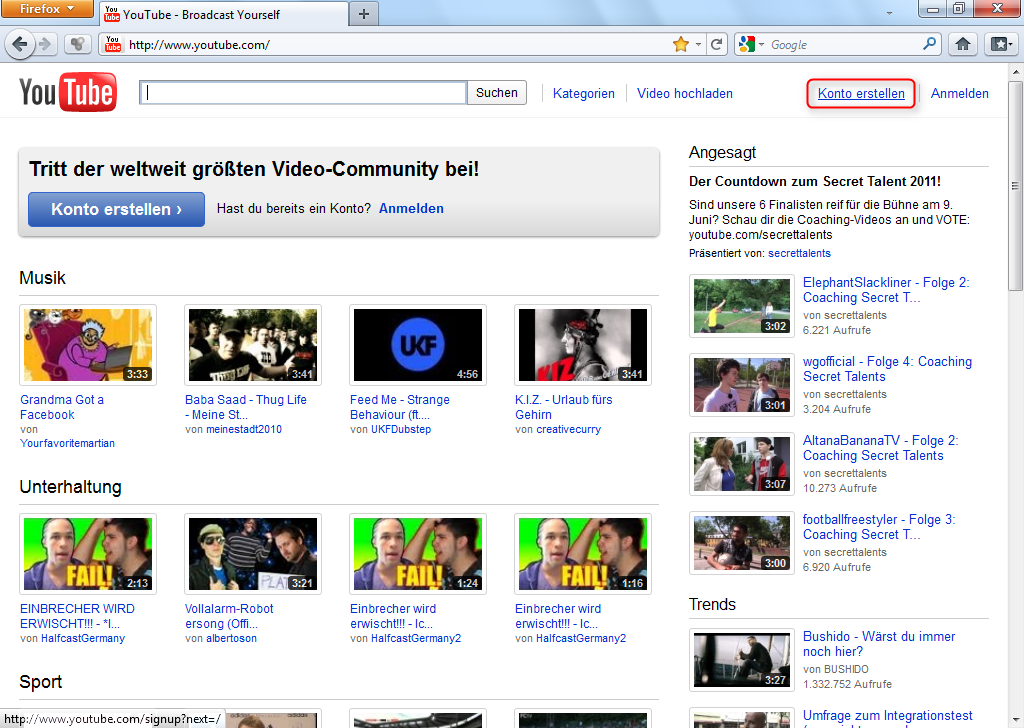Viewport: 1024px width, 728px height.
Task: Expand the Google search engine dropdown
Action: pyautogui.click(x=752, y=44)
